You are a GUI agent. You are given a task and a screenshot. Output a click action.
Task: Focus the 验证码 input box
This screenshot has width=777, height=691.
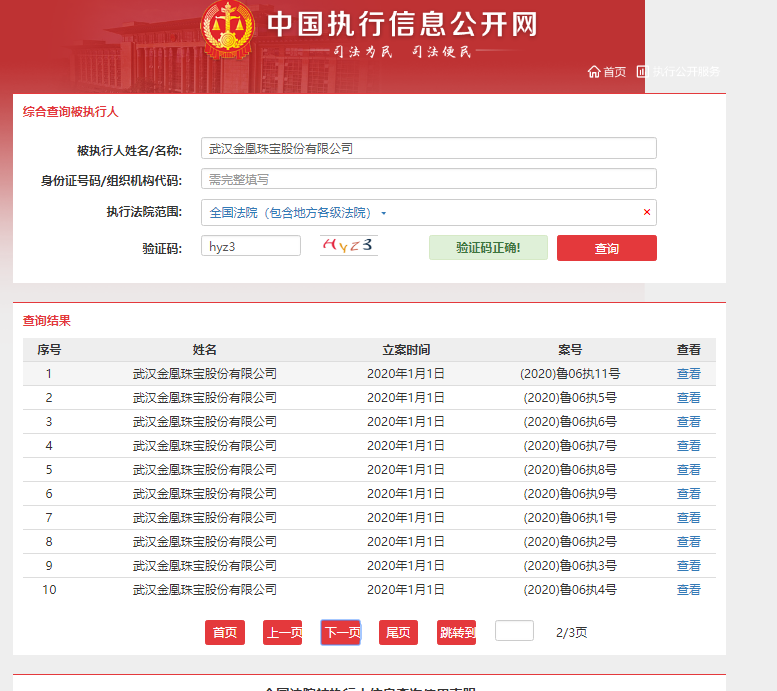click(x=251, y=246)
